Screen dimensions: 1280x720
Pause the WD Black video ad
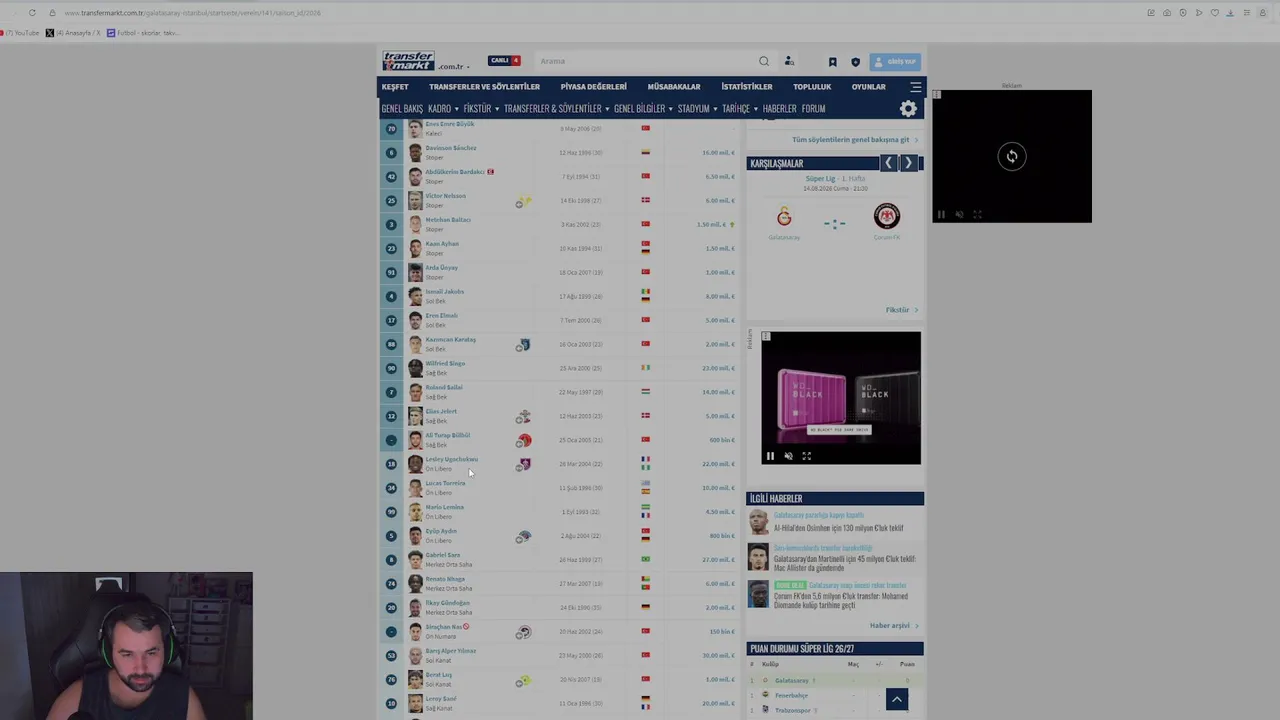(x=770, y=456)
